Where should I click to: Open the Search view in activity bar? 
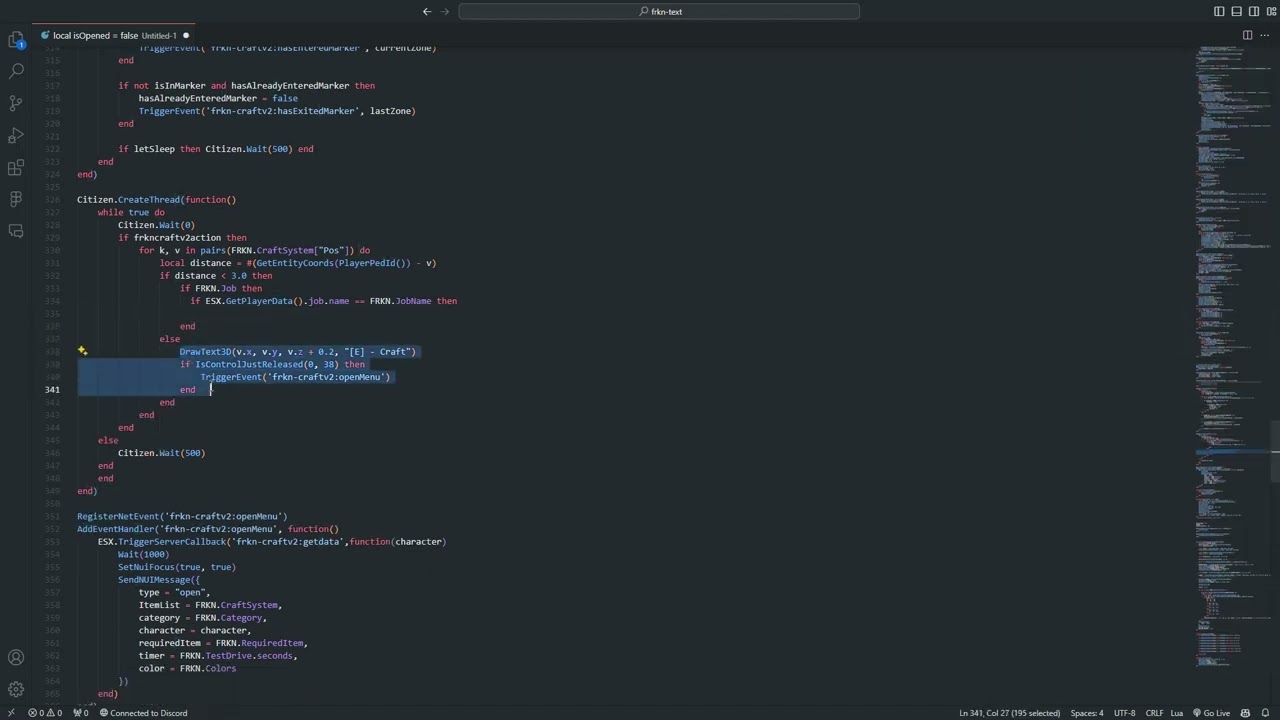(16, 72)
